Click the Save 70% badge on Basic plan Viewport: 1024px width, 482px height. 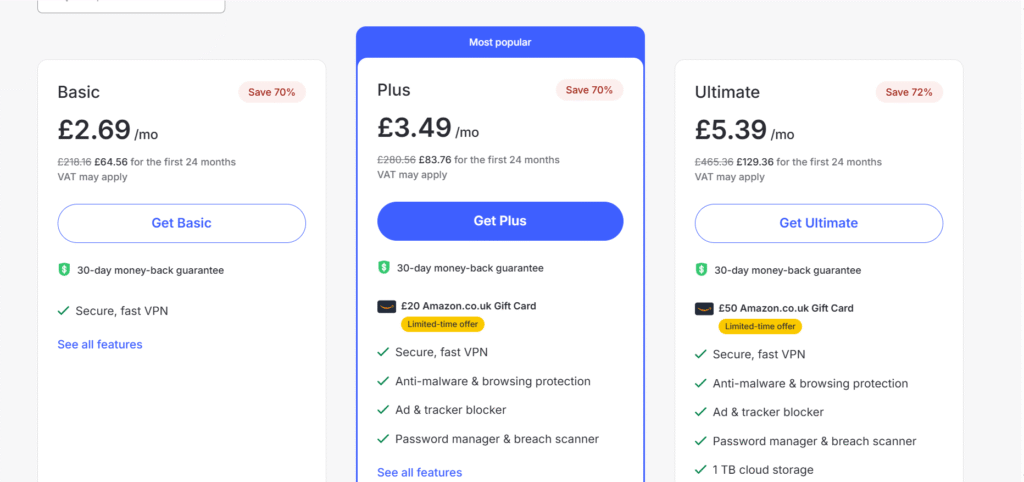[272, 92]
